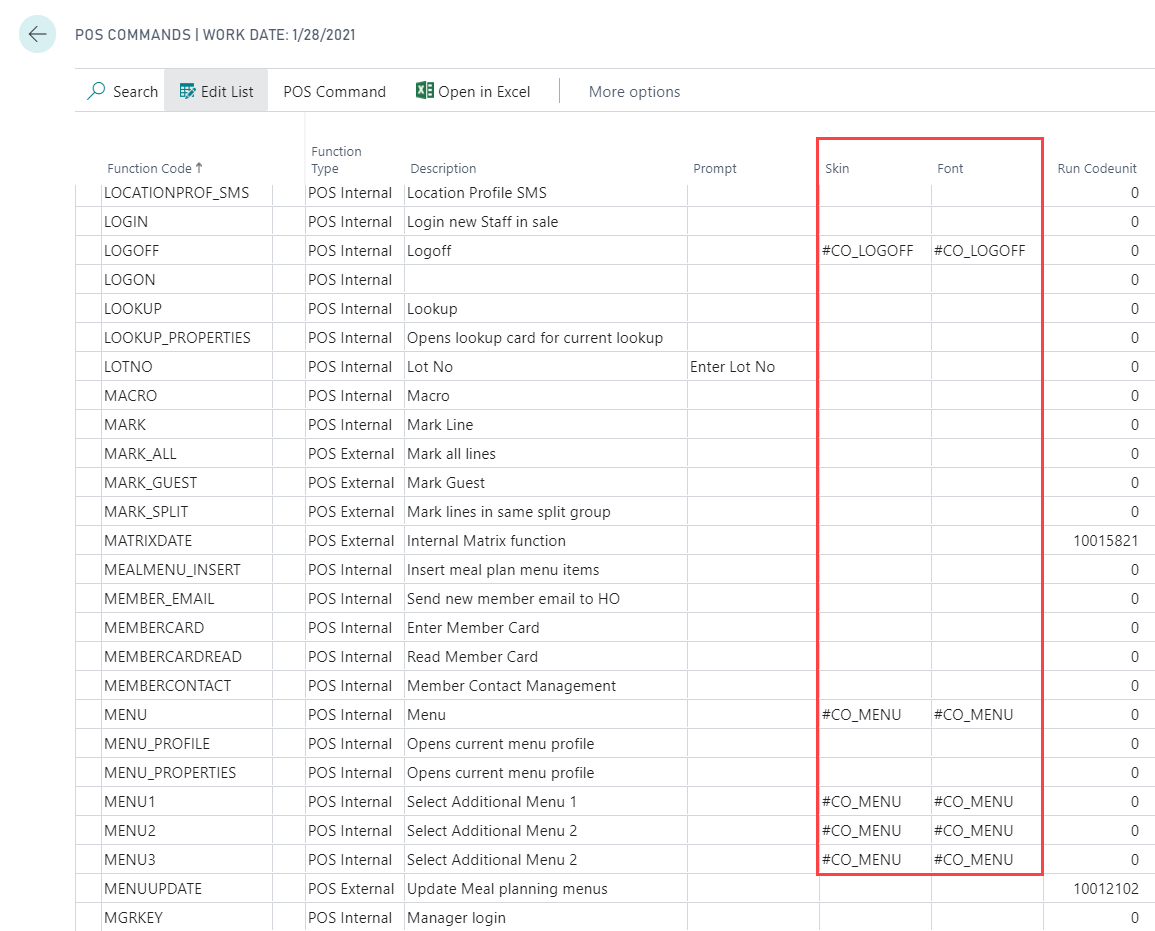1155x931 pixels.
Task: Click #CO_LOGOFF value in Skin column
Action: pyautogui.click(x=867, y=251)
